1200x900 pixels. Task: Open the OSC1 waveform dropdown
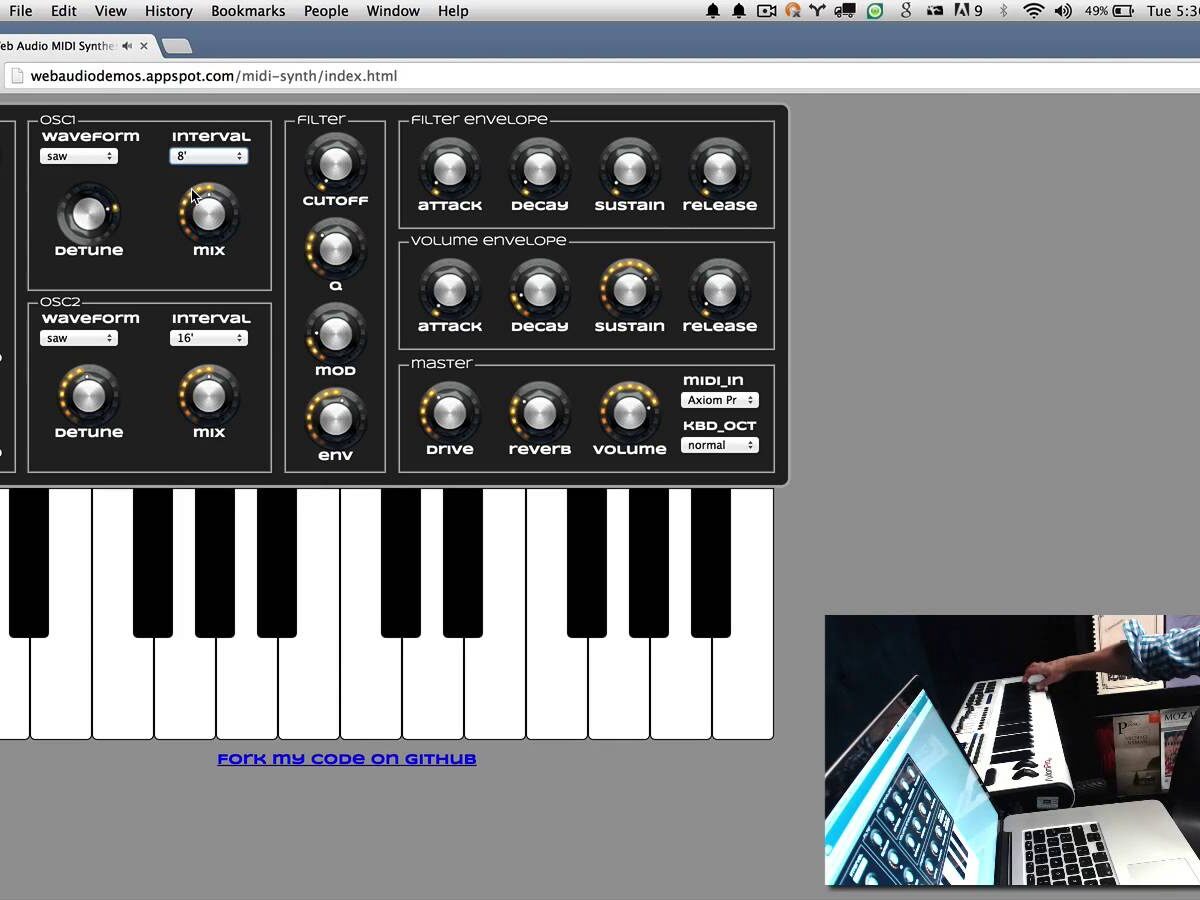pos(79,156)
